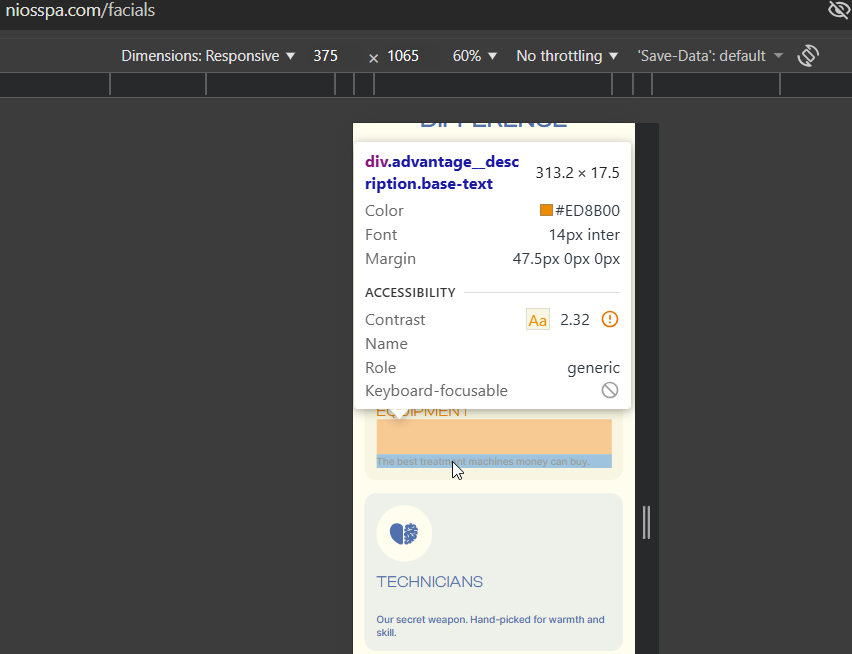Viewport: 852px width, 654px height.
Task: Click the media query breakpoint ruler bar
Action: point(426,85)
